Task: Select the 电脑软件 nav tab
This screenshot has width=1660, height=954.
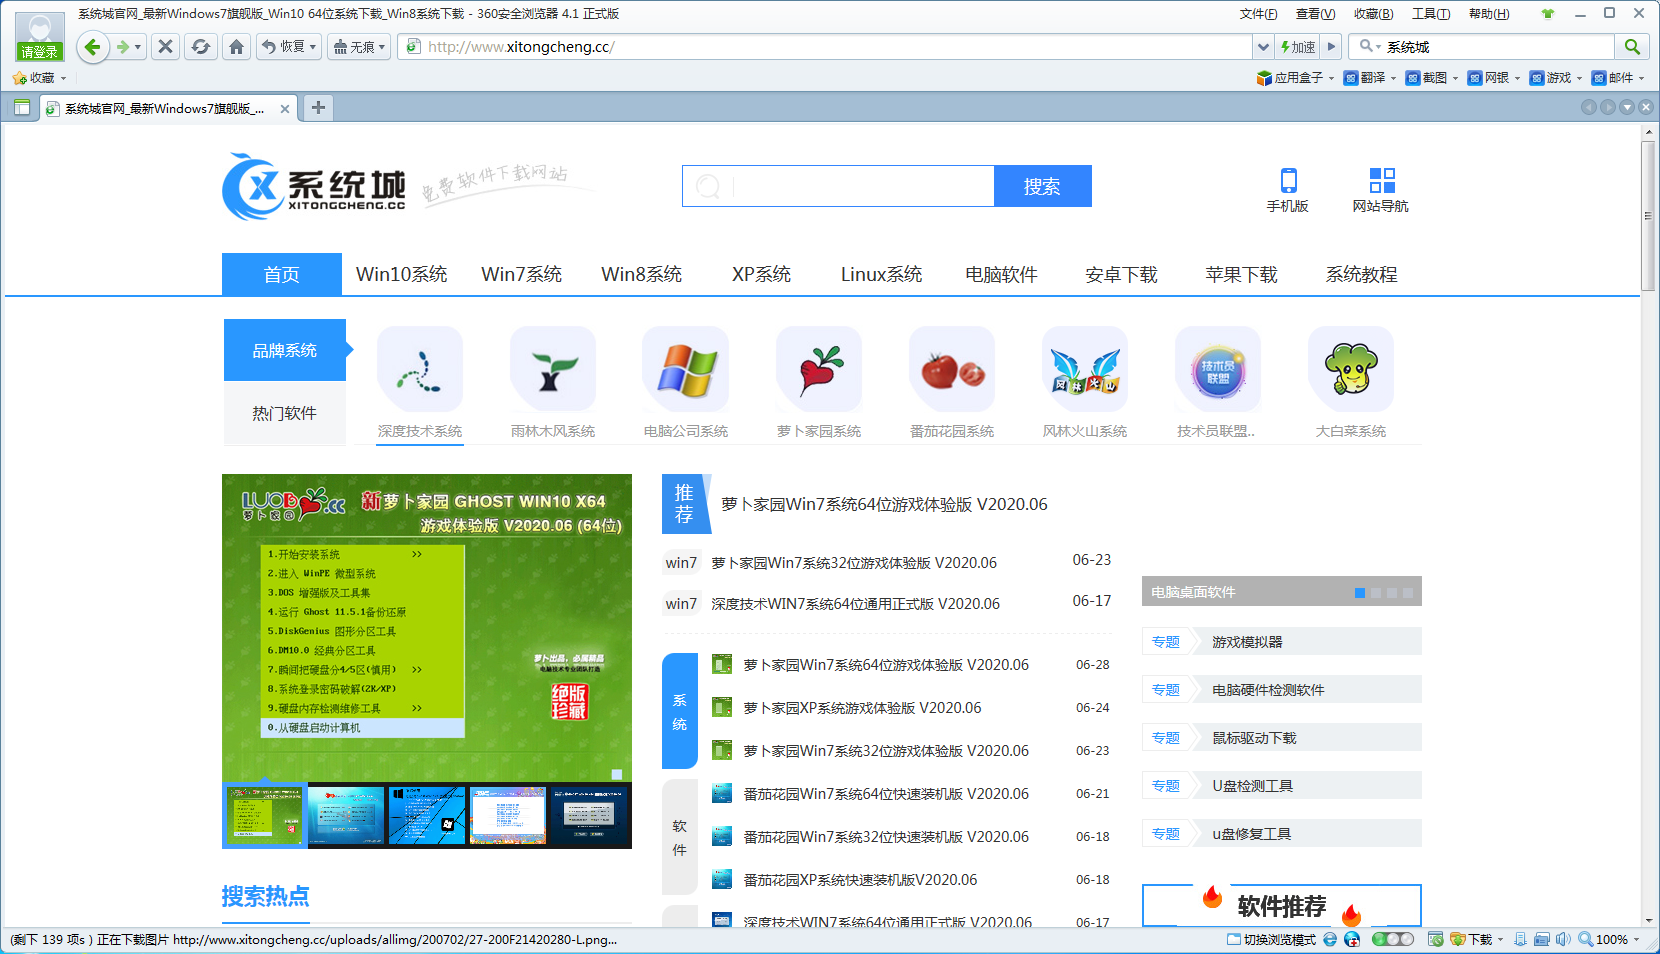Action: 1001,274
